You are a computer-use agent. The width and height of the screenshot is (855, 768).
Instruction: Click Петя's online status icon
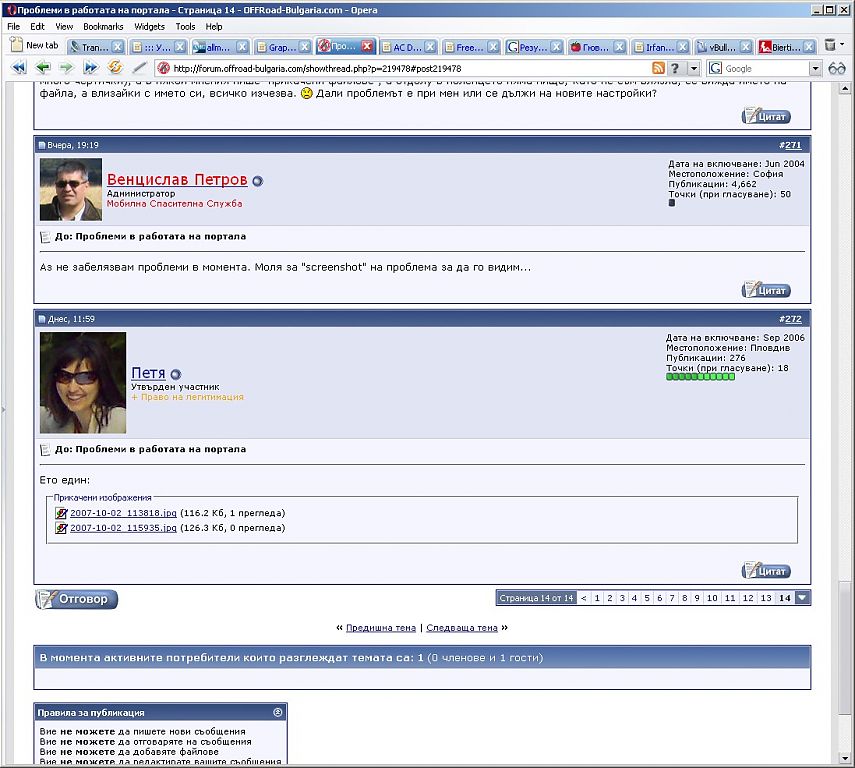point(176,374)
